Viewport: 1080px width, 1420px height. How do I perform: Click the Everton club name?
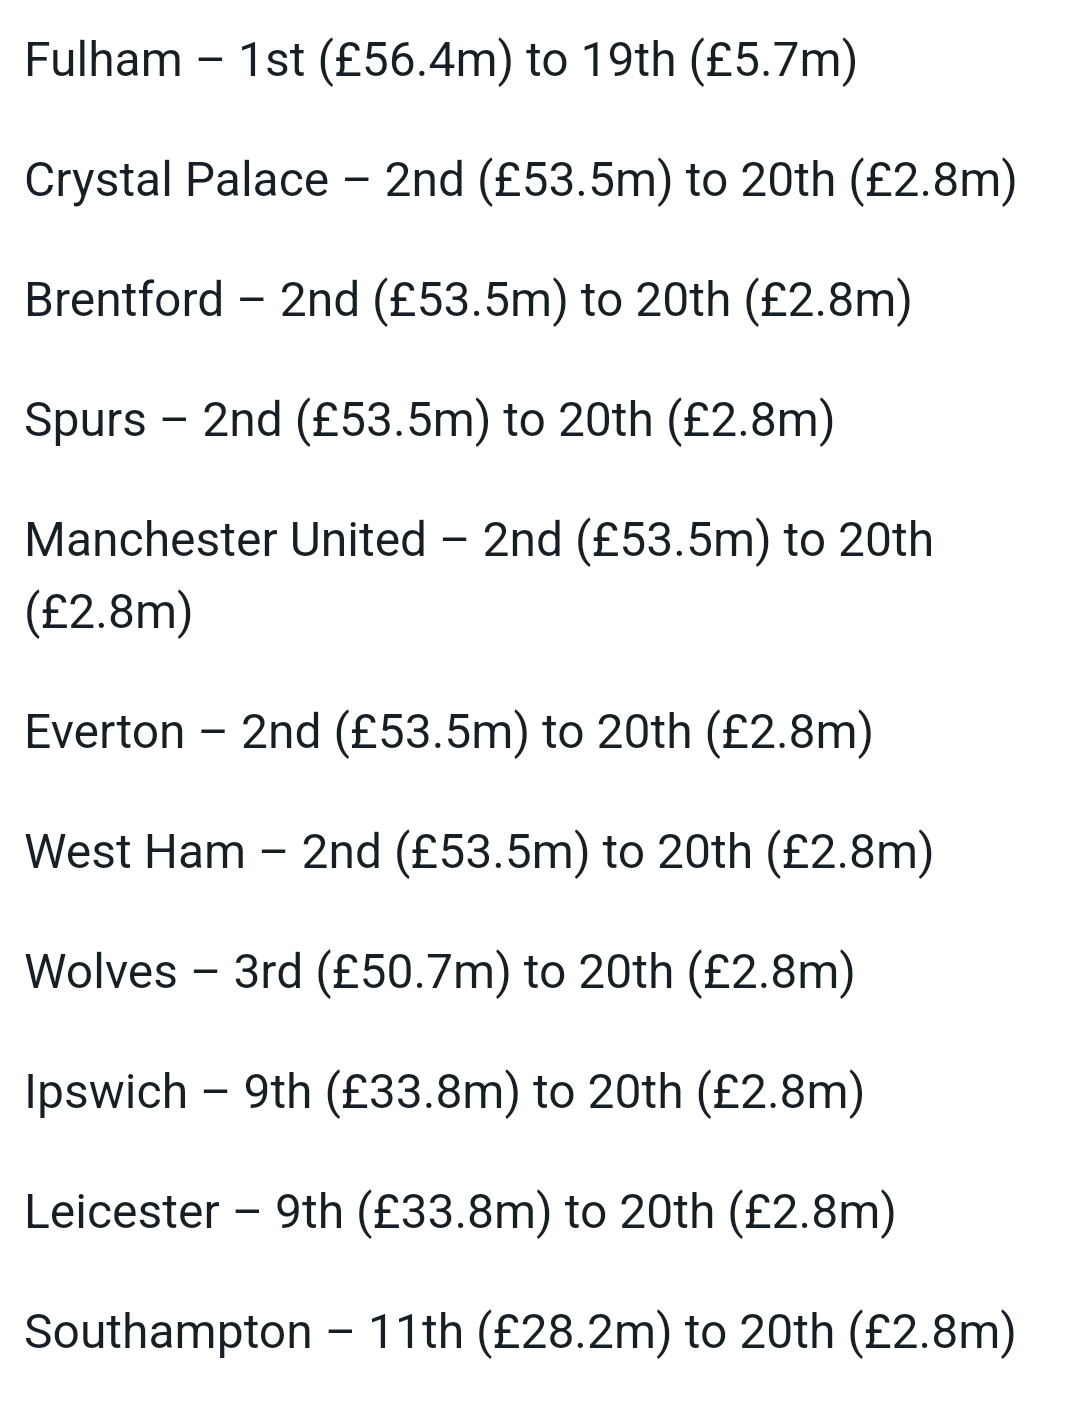point(105,732)
